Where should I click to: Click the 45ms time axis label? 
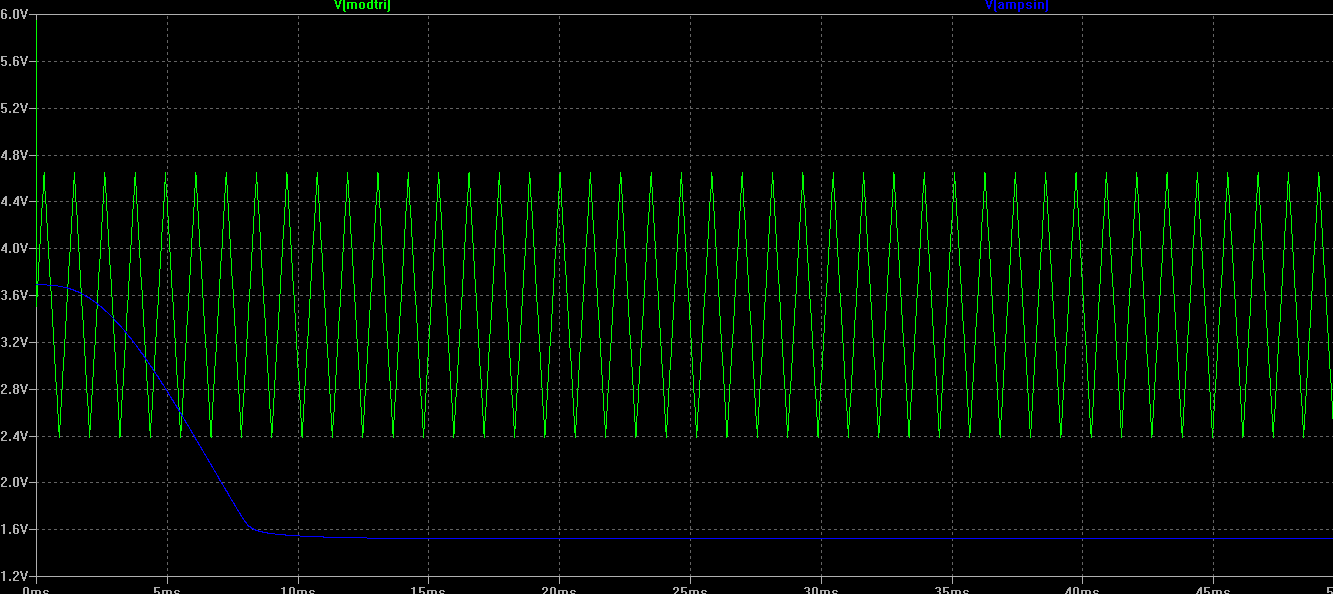pyautogui.click(x=1214, y=587)
